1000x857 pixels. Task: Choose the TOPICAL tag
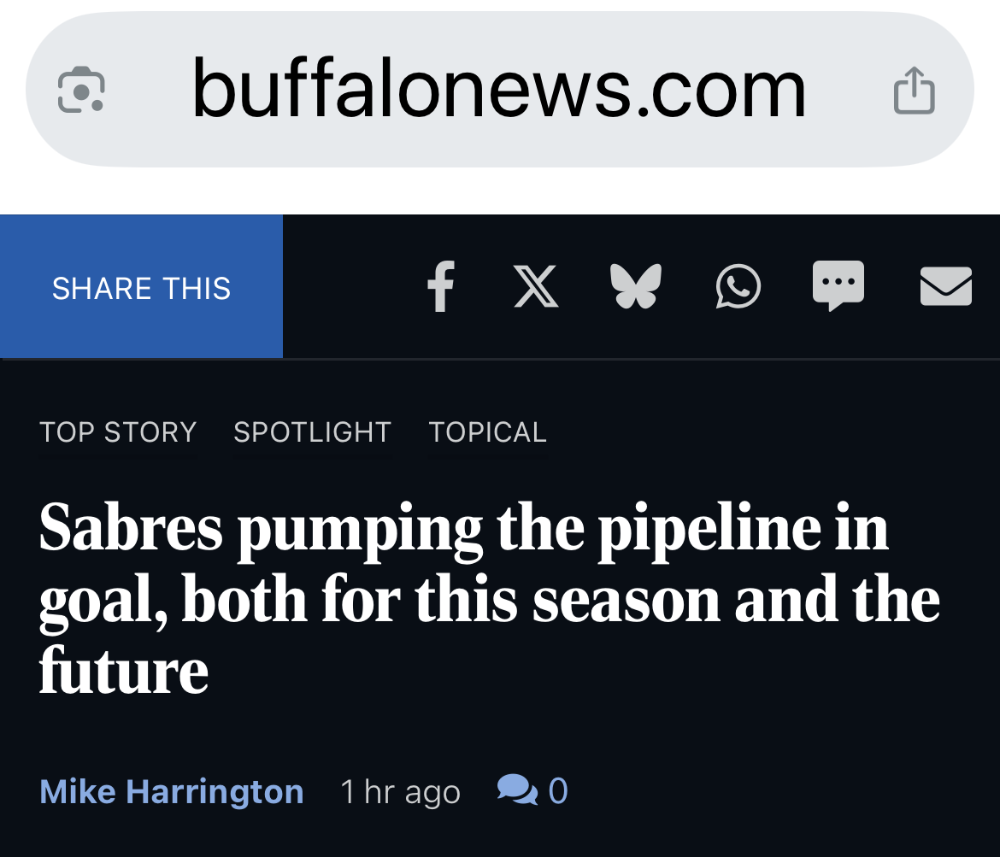[487, 432]
